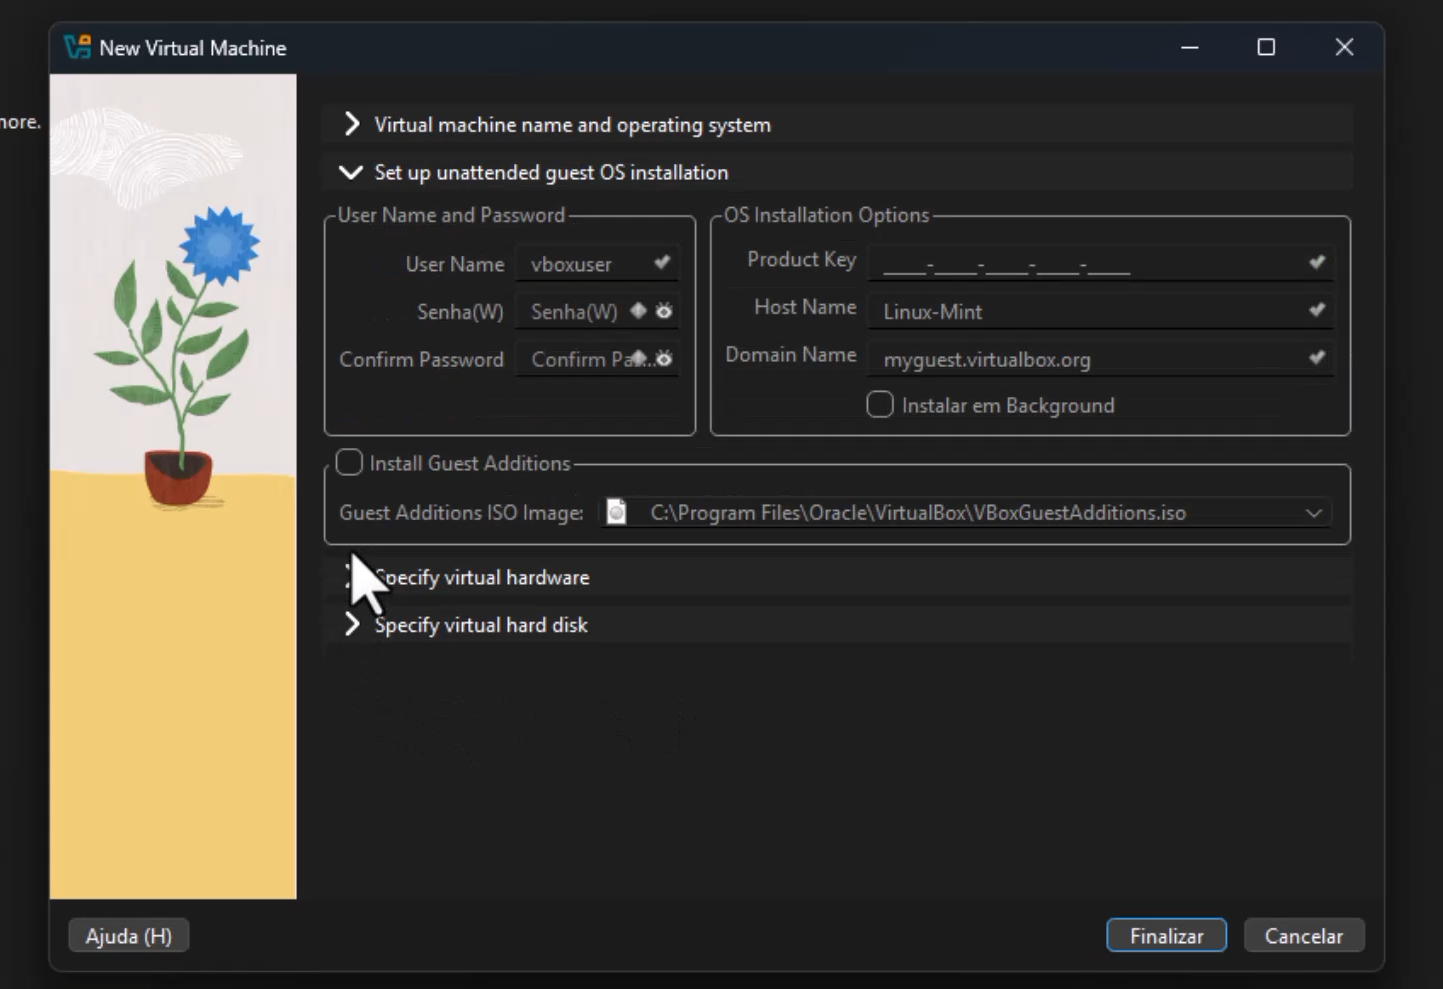
Task: Enable Install Guest Additions checkbox
Action: pos(349,462)
